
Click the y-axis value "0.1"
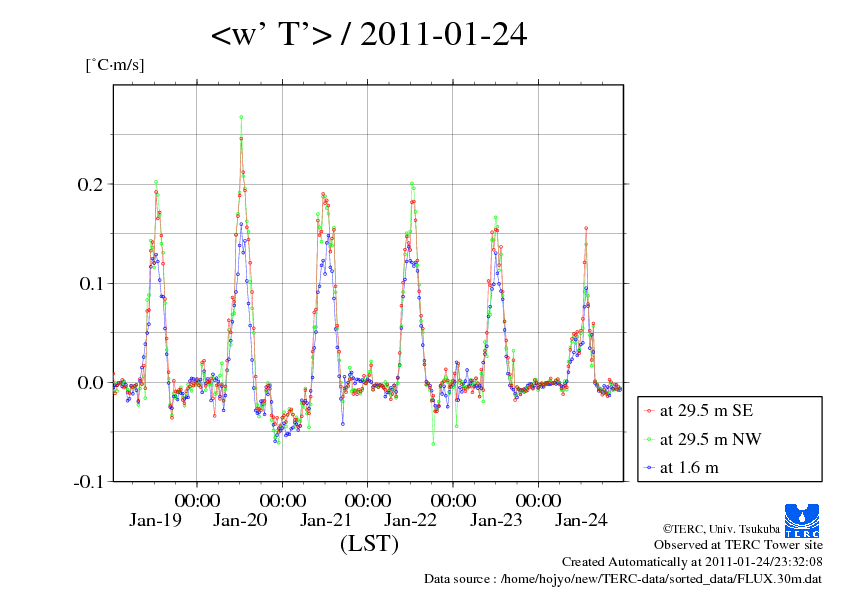point(91,283)
